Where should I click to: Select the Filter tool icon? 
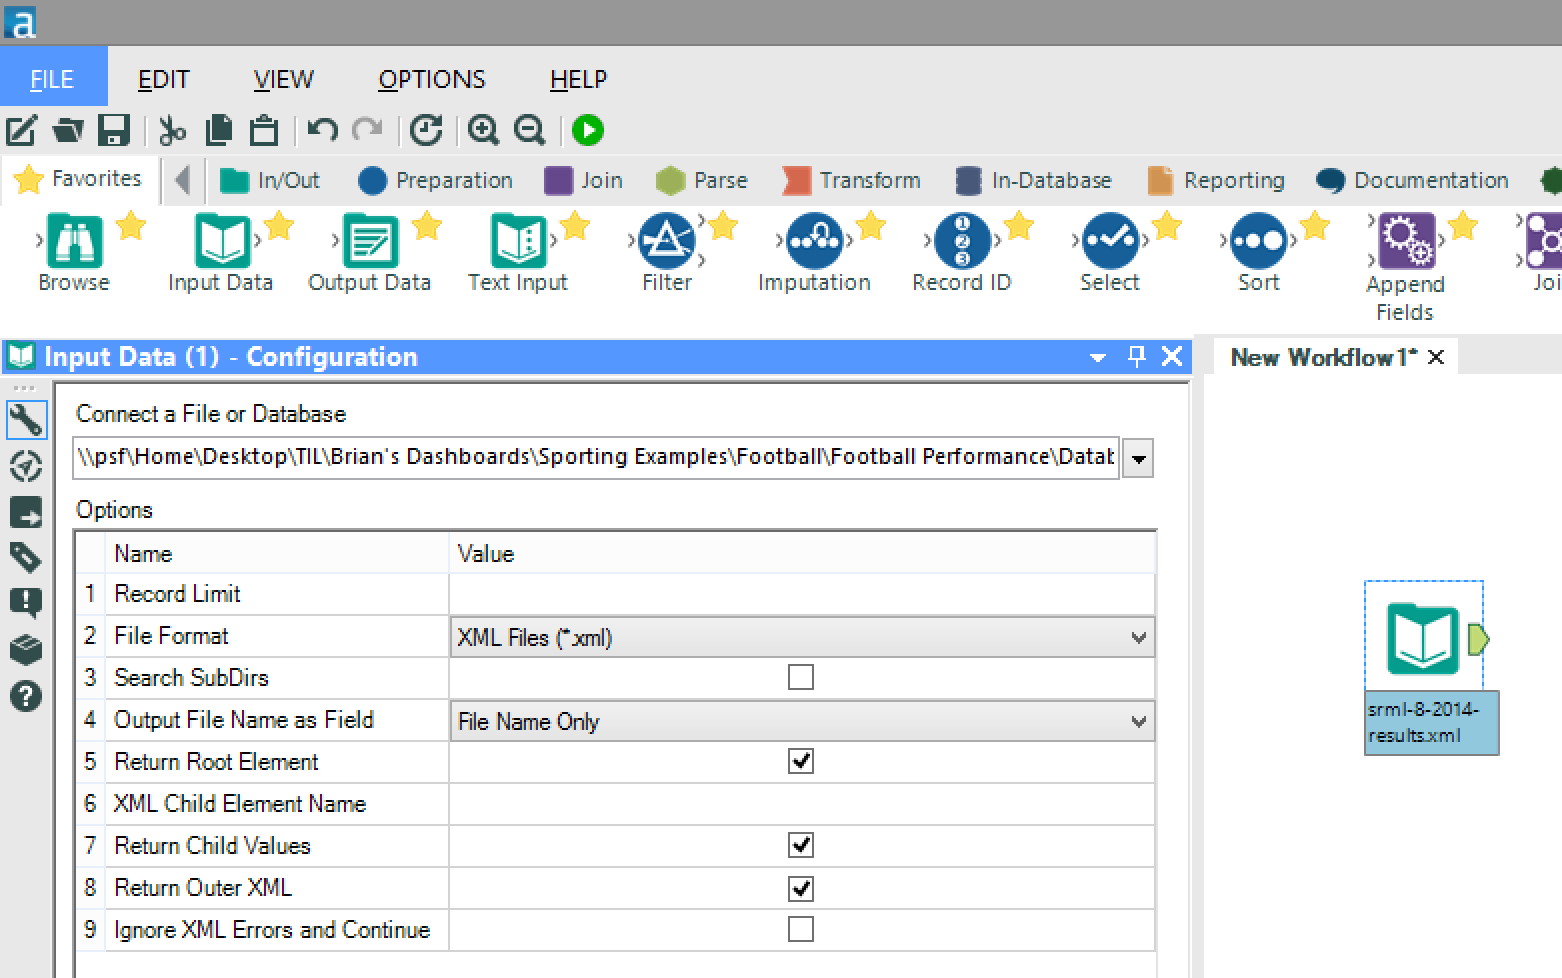(x=666, y=241)
